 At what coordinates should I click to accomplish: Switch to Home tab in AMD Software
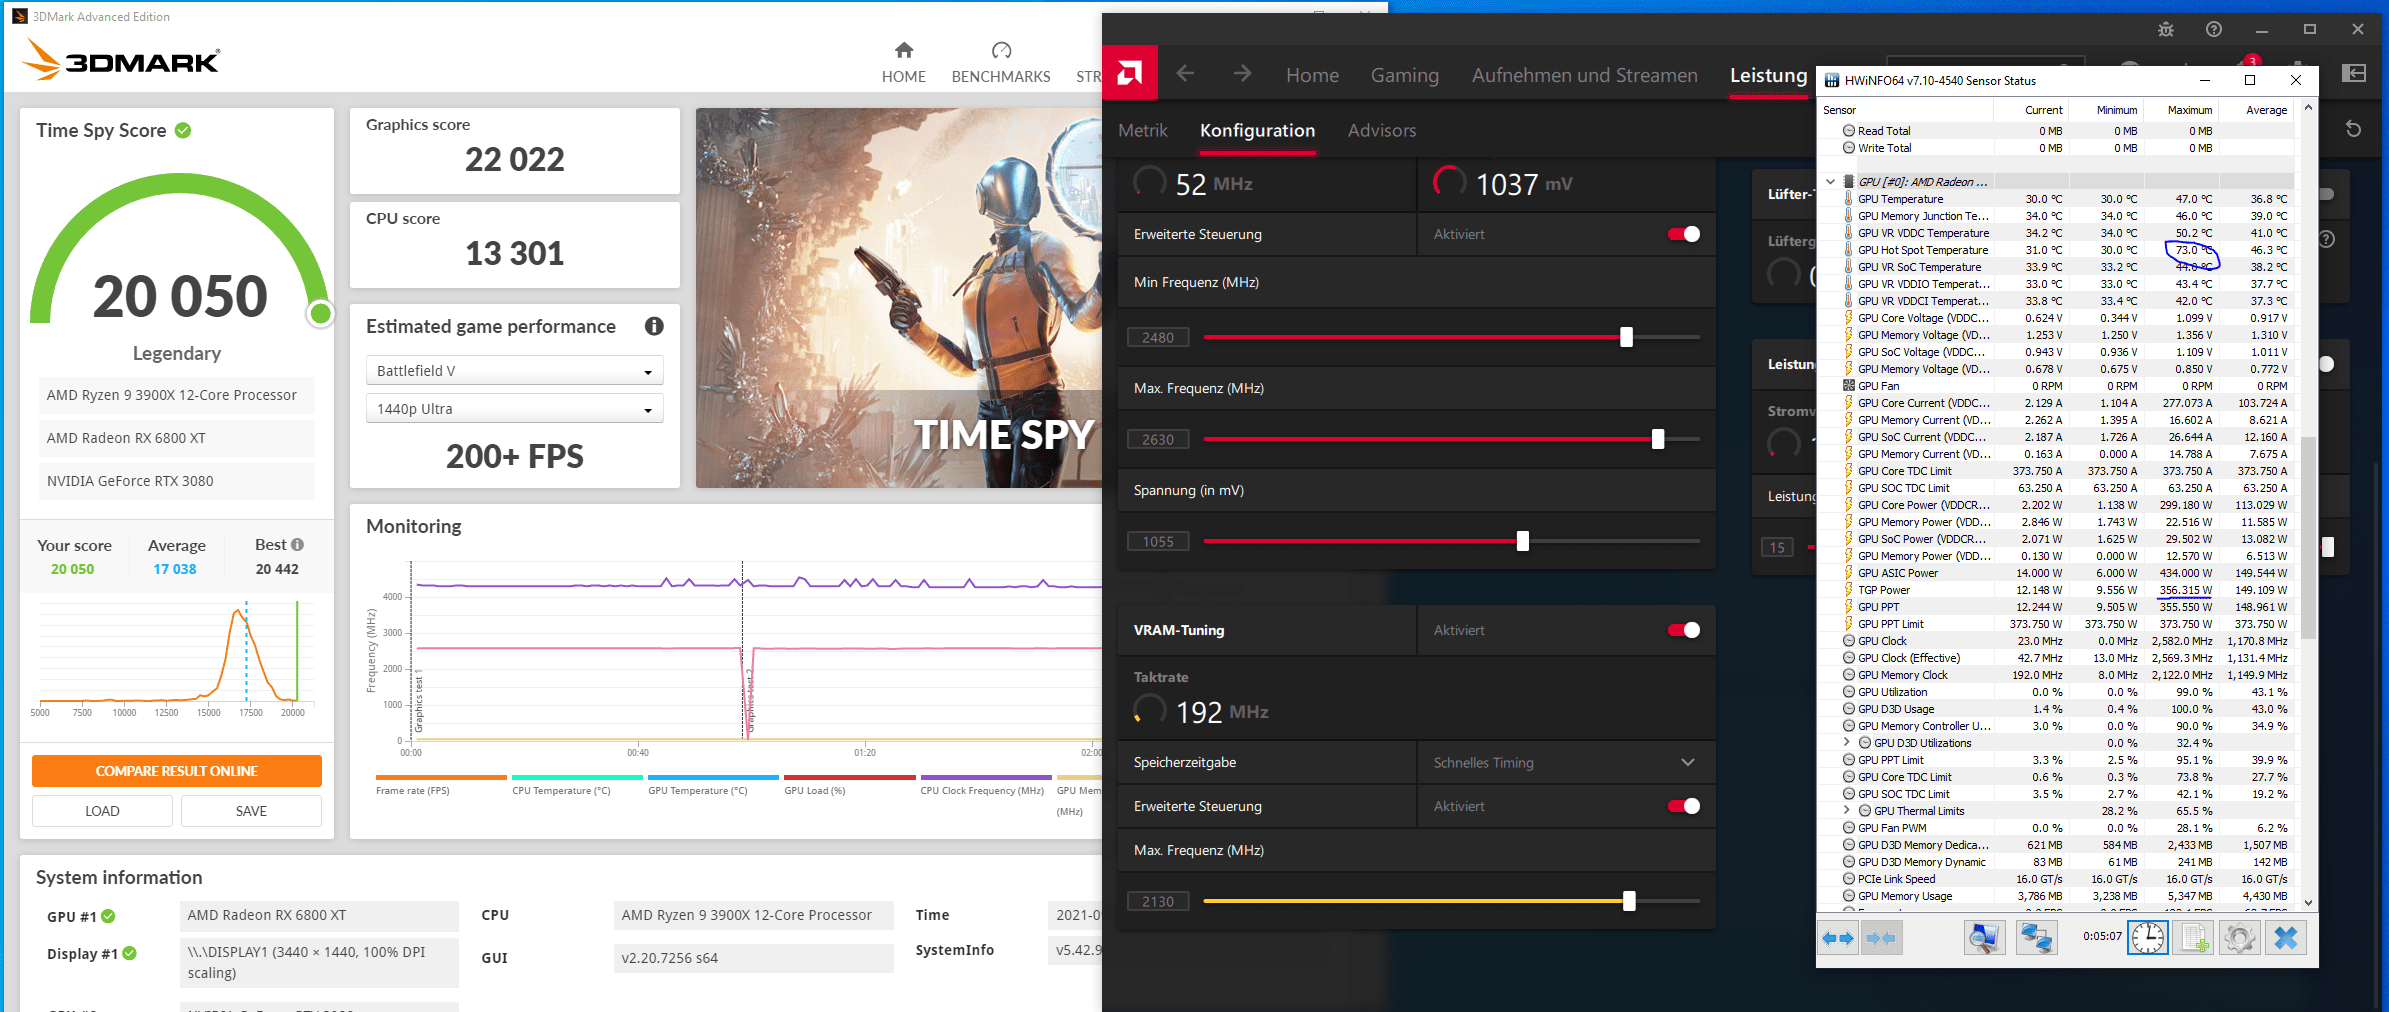(x=1312, y=75)
